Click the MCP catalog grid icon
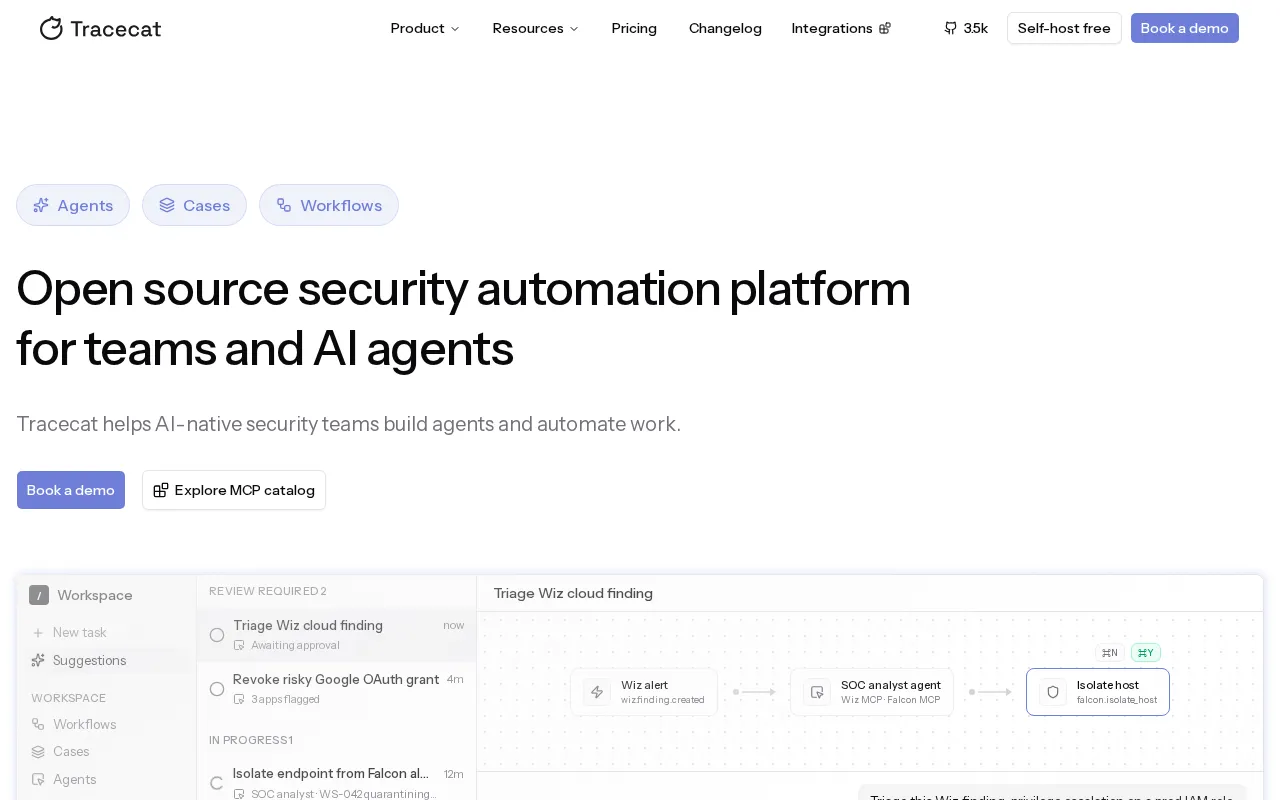 pyautogui.click(x=161, y=490)
